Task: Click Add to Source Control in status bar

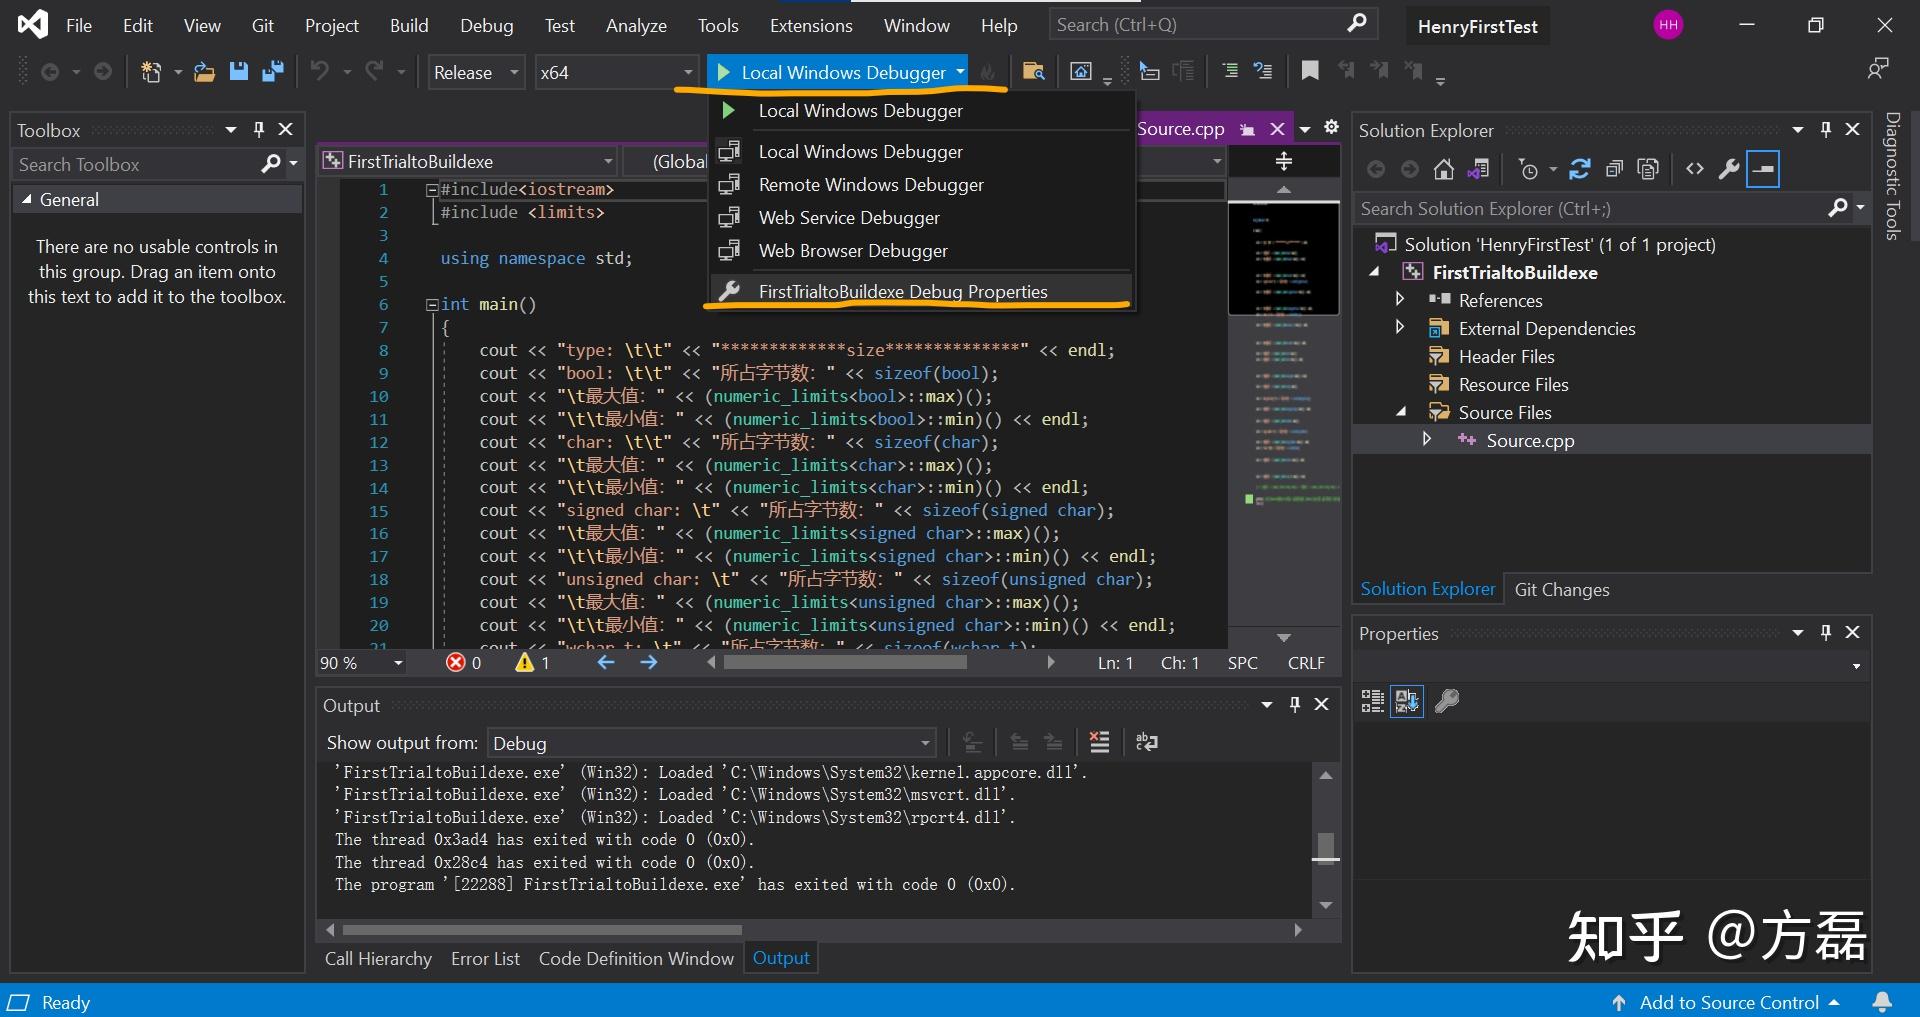Action: point(1728,1003)
